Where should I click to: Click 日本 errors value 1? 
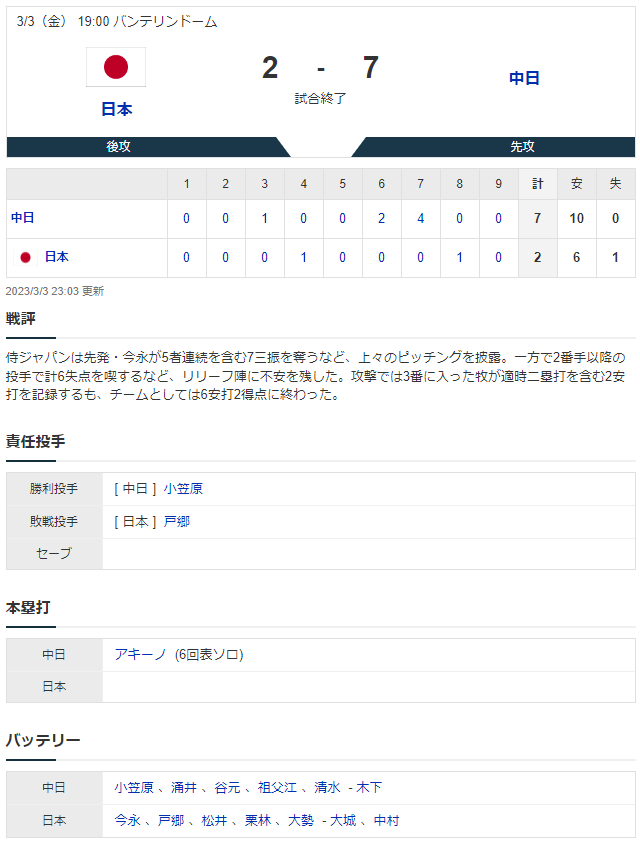click(615, 258)
